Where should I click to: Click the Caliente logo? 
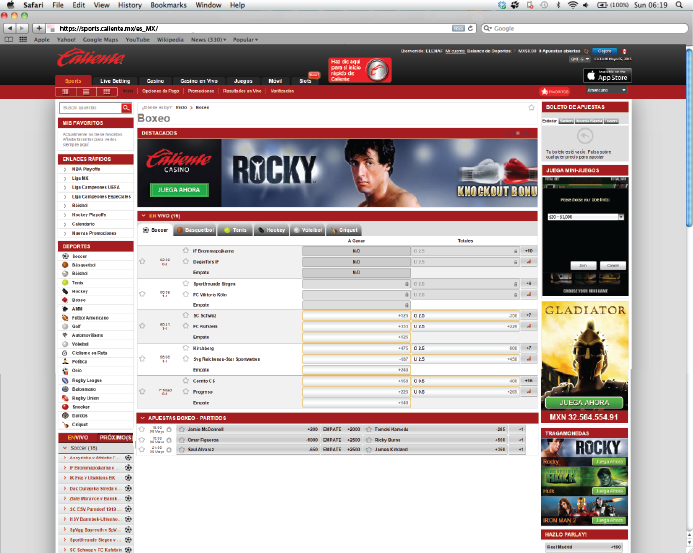tap(91, 58)
